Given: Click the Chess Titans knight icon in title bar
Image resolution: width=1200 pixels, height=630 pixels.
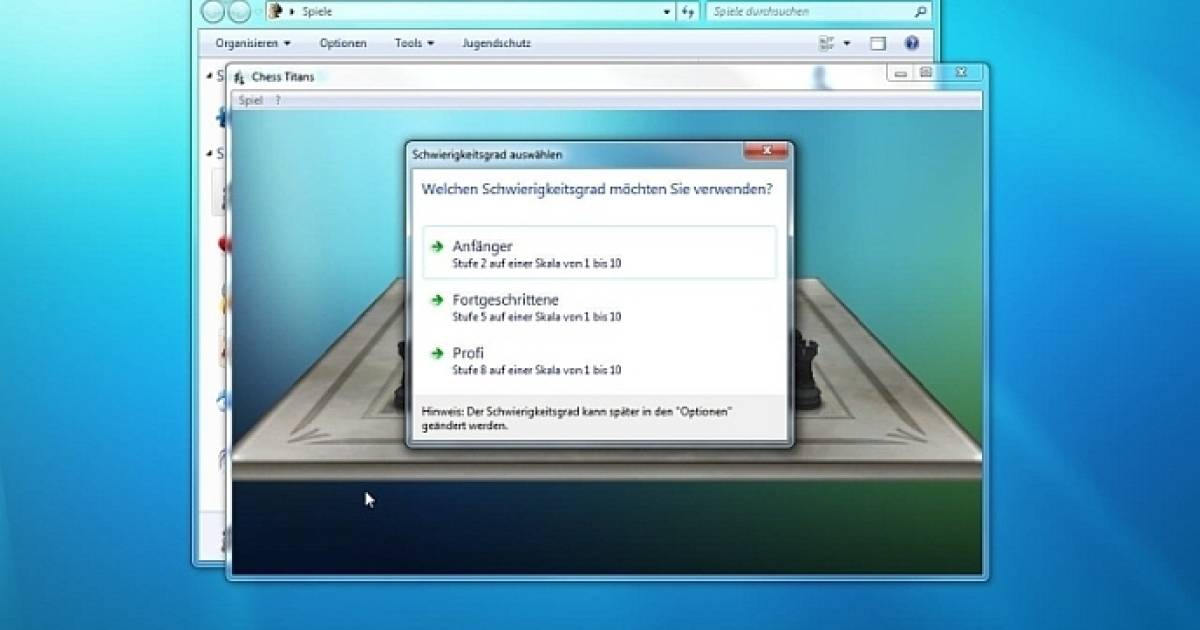Looking at the screenshot, I should click(239, 76).
